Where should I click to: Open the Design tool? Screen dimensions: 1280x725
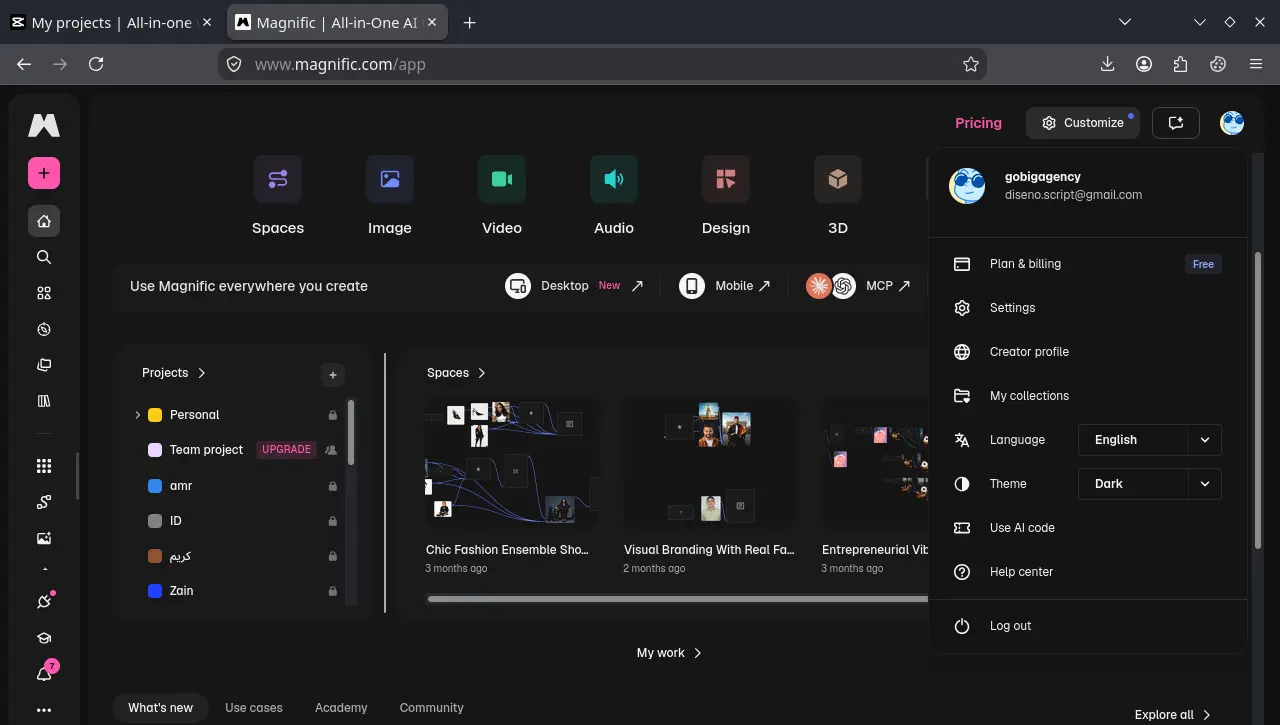[x=726, y=196]
